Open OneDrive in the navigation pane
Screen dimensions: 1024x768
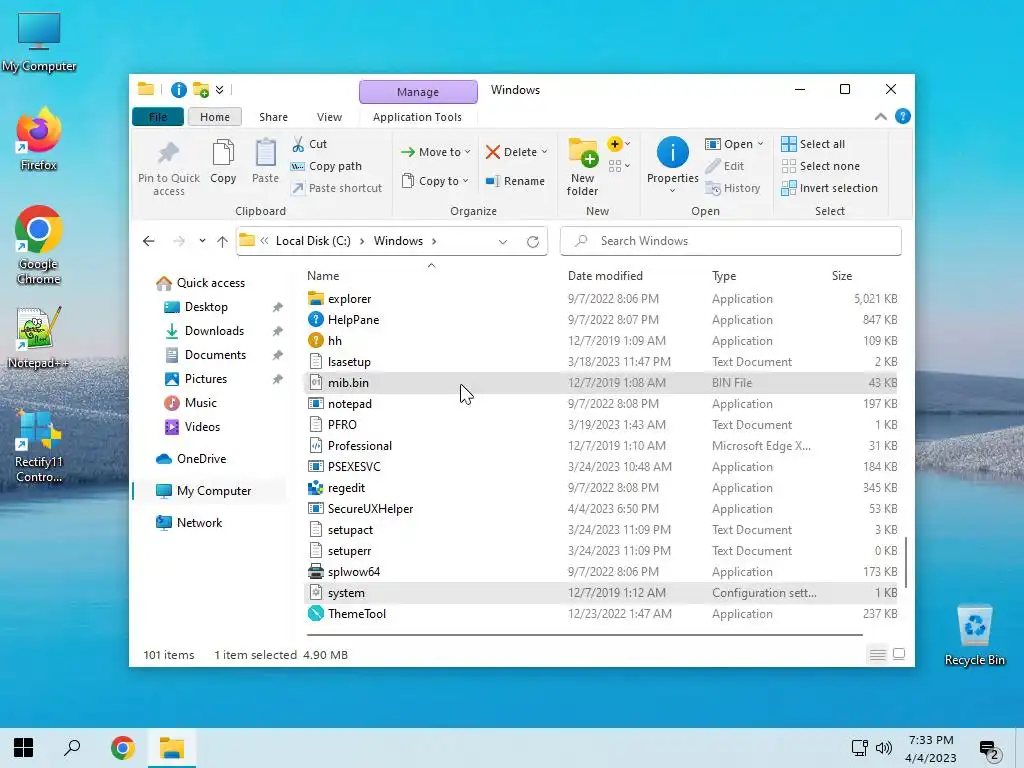pyautogui.click(x=191, y=458)
